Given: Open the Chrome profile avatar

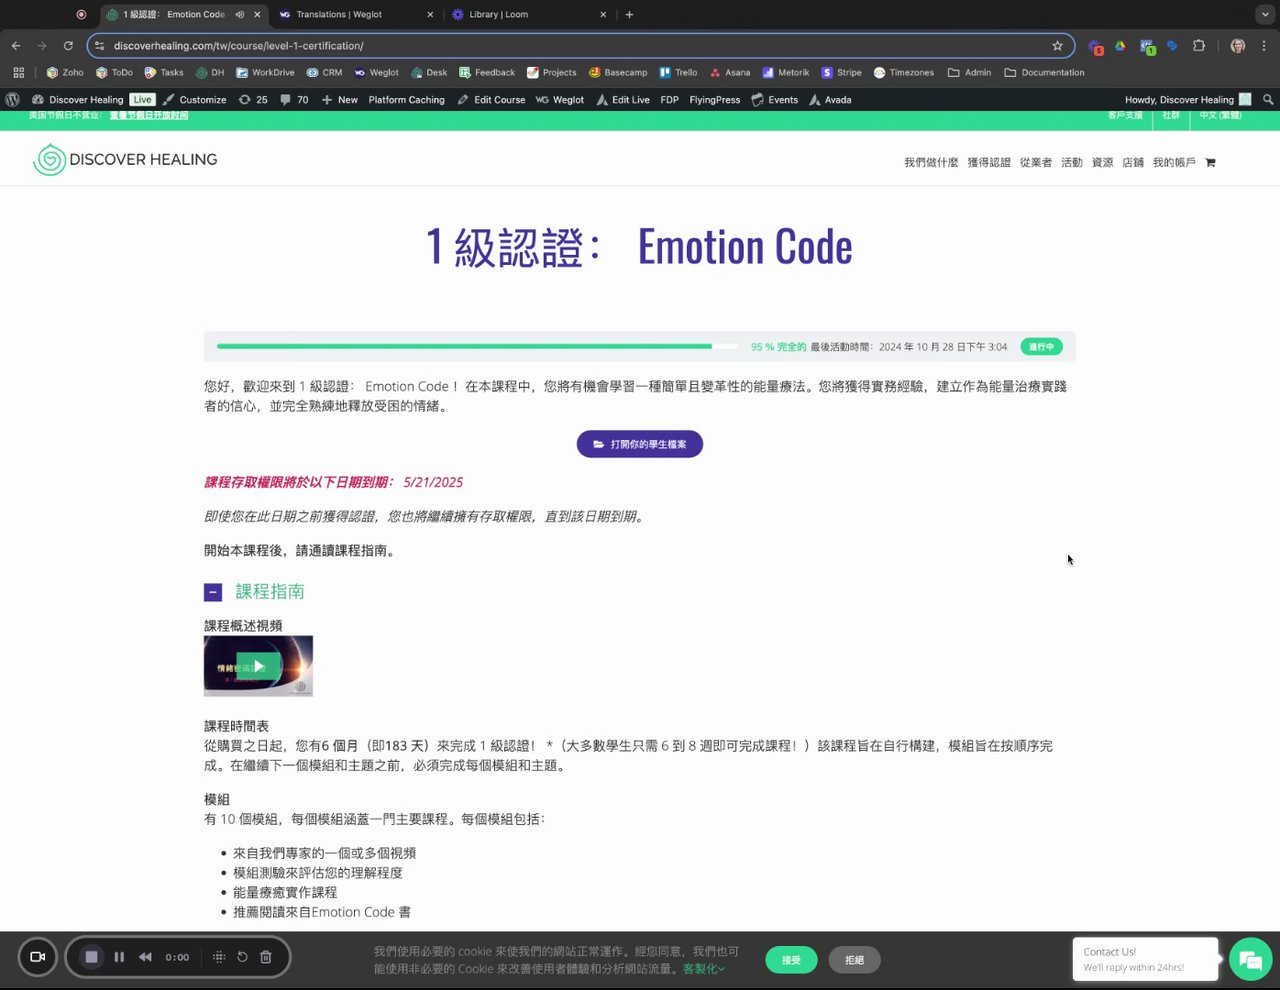Looking at the screenshot, I should 1238,46.
